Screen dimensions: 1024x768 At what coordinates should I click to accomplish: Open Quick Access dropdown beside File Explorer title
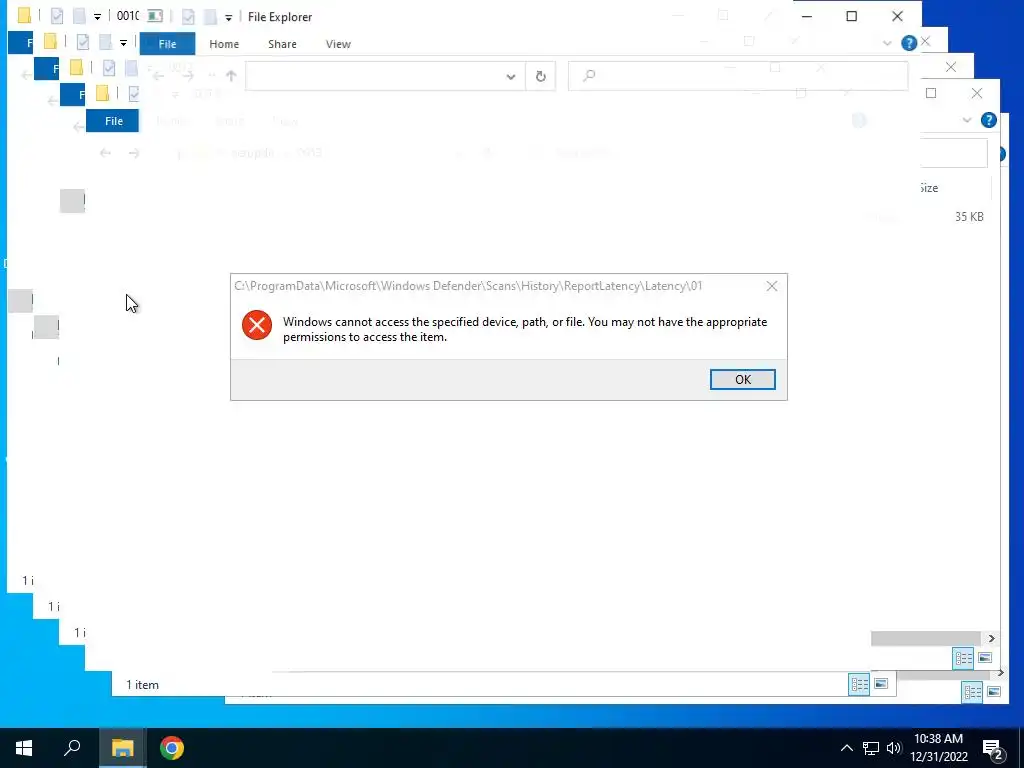tap(228, 18)
